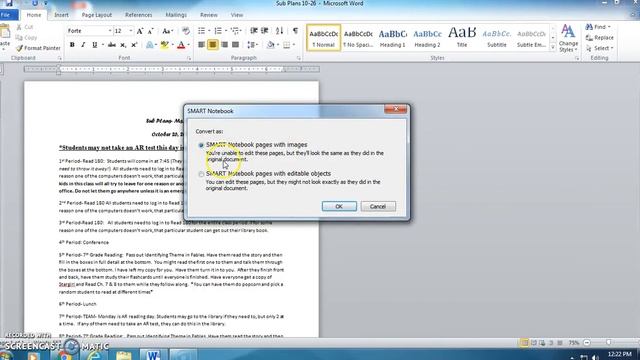Click the Sort icon
This screenshot has width=640, height=360.
coord(280,31)
